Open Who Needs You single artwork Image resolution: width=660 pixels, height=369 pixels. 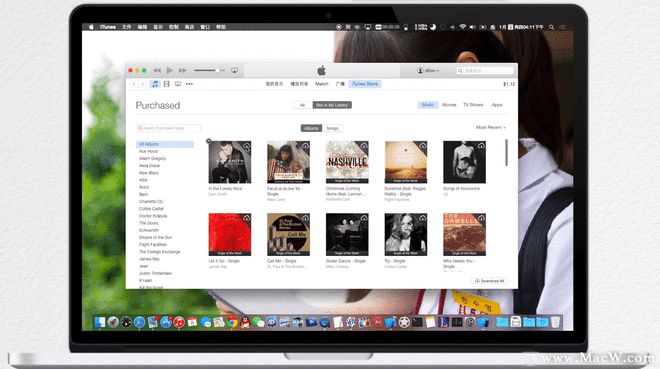pos(464,234)
